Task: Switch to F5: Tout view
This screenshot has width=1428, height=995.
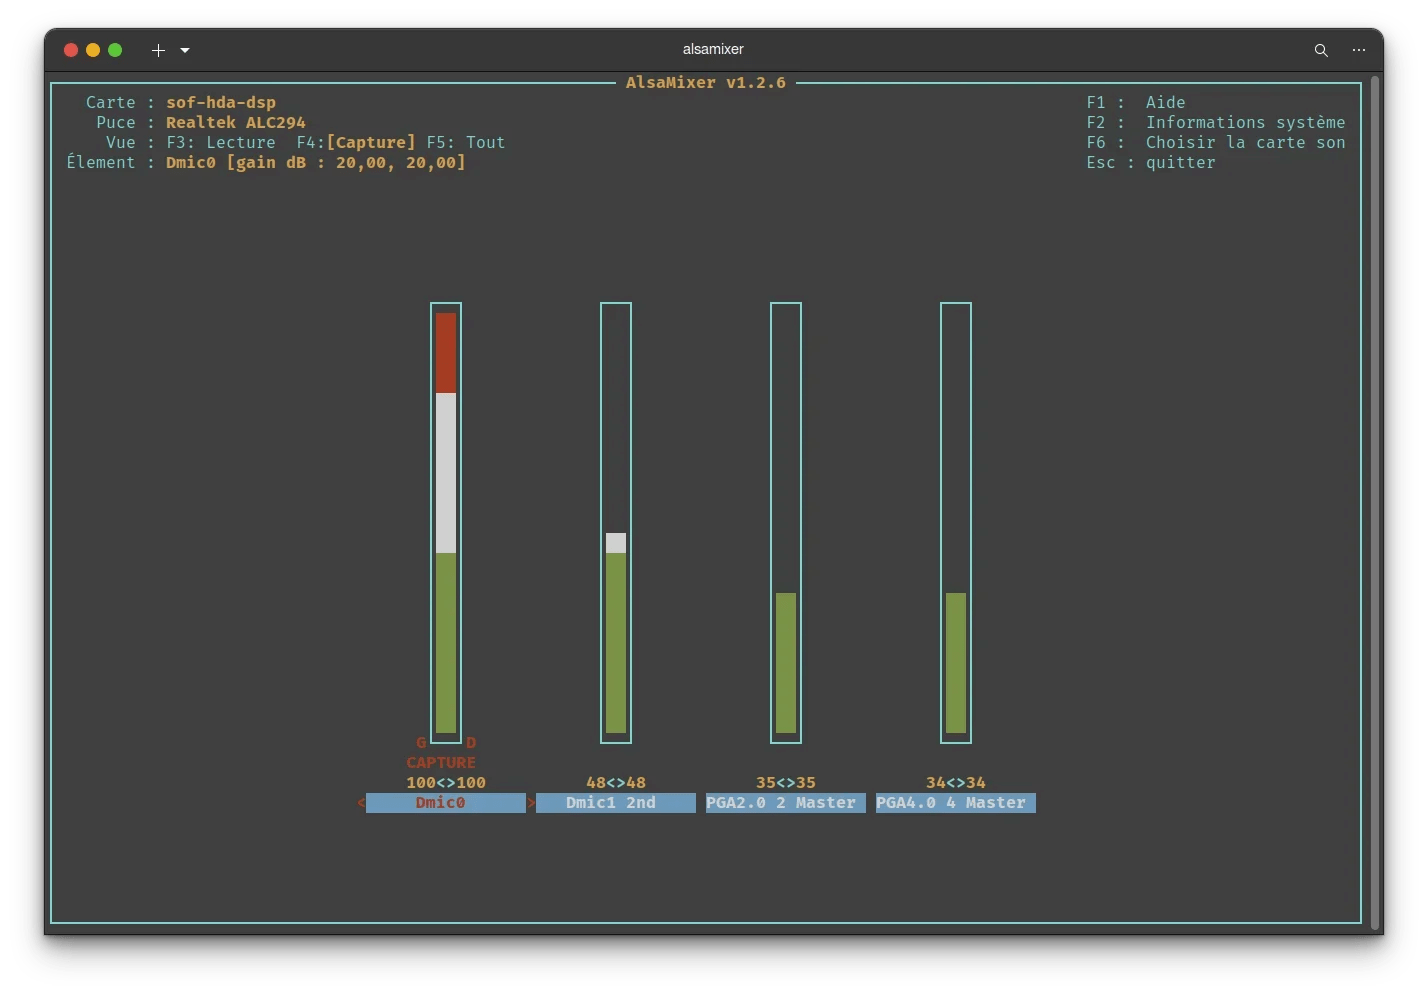Action: point(466,143)
